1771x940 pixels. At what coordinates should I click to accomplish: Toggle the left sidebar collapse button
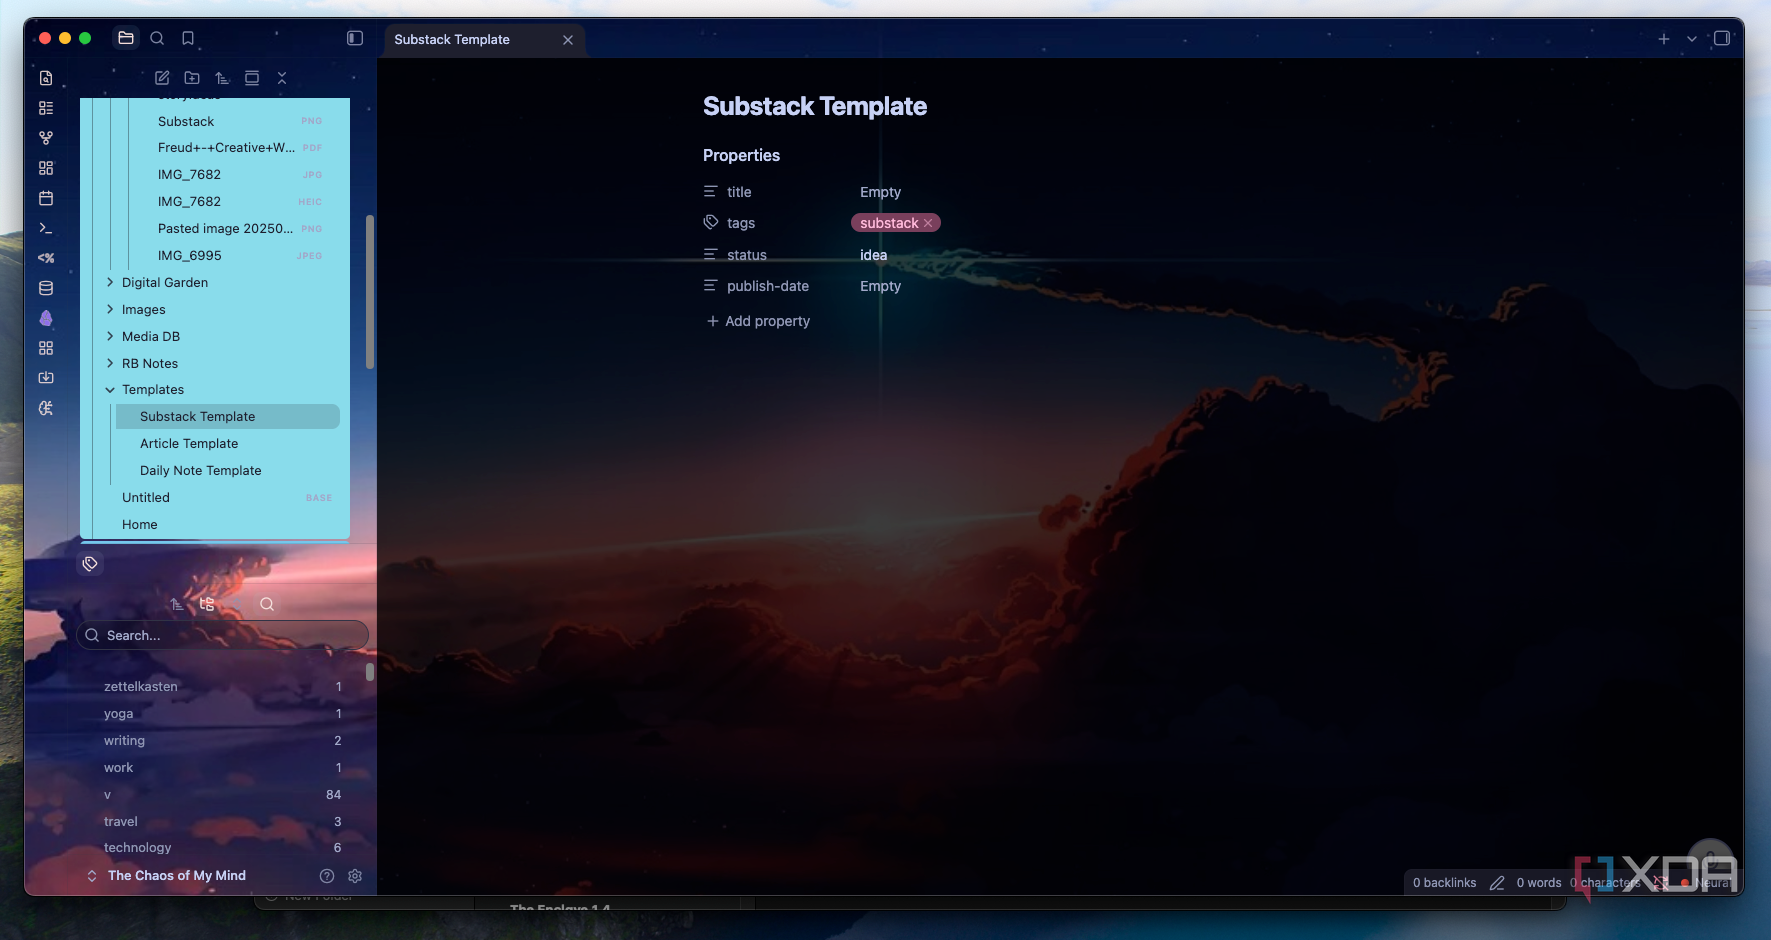355,38
